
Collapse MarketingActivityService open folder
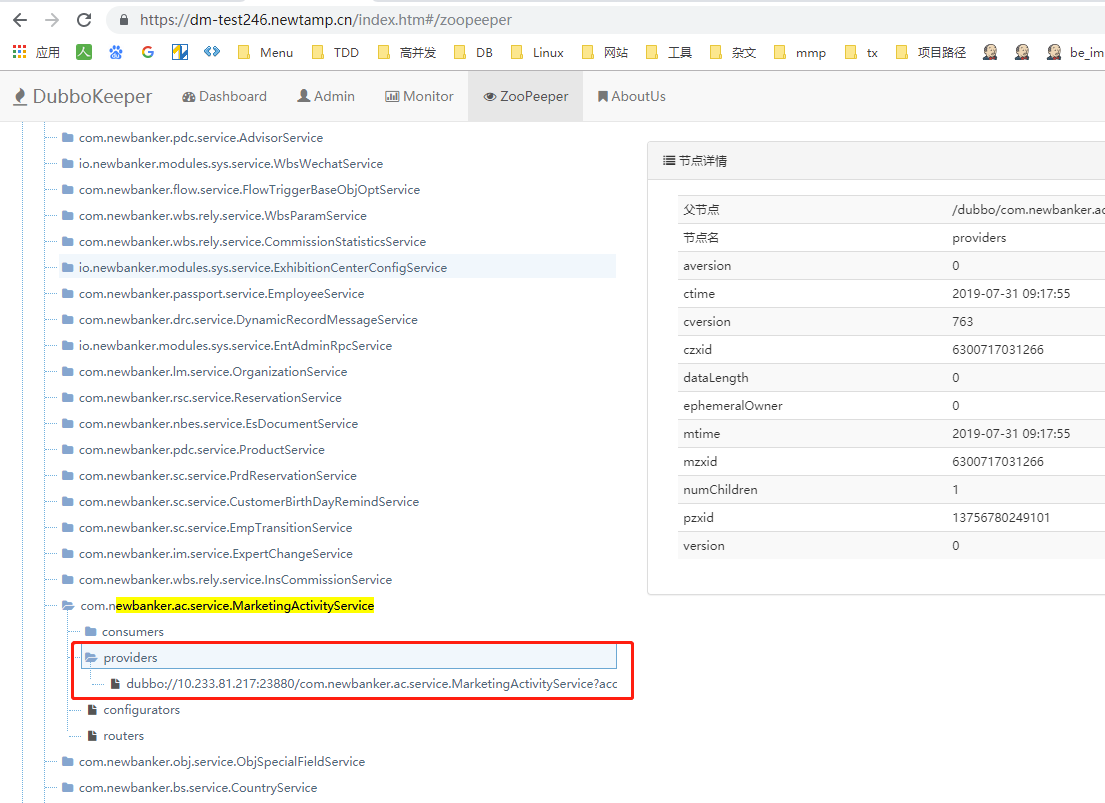[x=68, y=606]
